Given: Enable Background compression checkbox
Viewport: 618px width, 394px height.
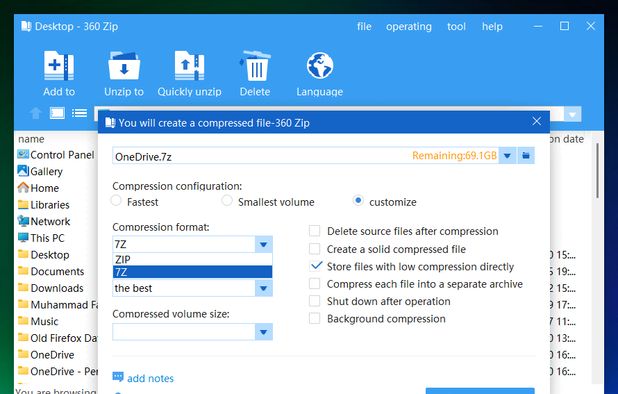Looking at the screenshot, I should coord(315,318).
